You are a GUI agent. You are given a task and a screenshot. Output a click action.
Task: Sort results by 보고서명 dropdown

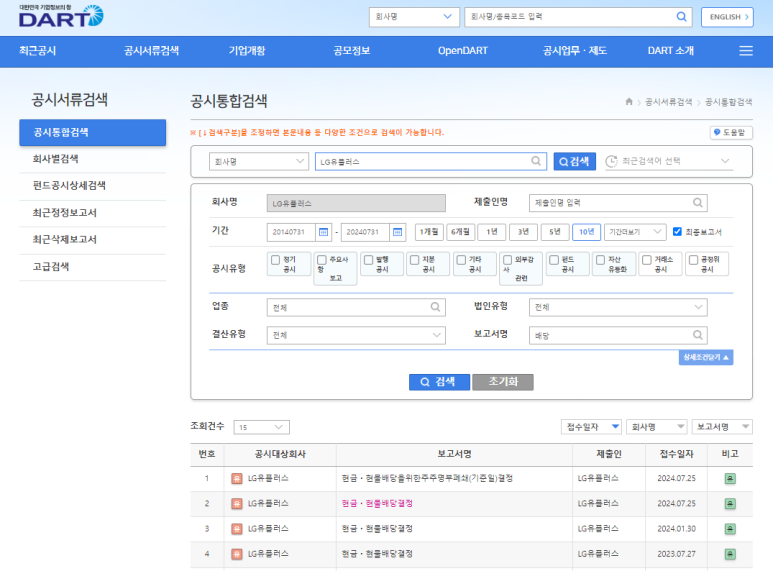[x=722, y=427]
